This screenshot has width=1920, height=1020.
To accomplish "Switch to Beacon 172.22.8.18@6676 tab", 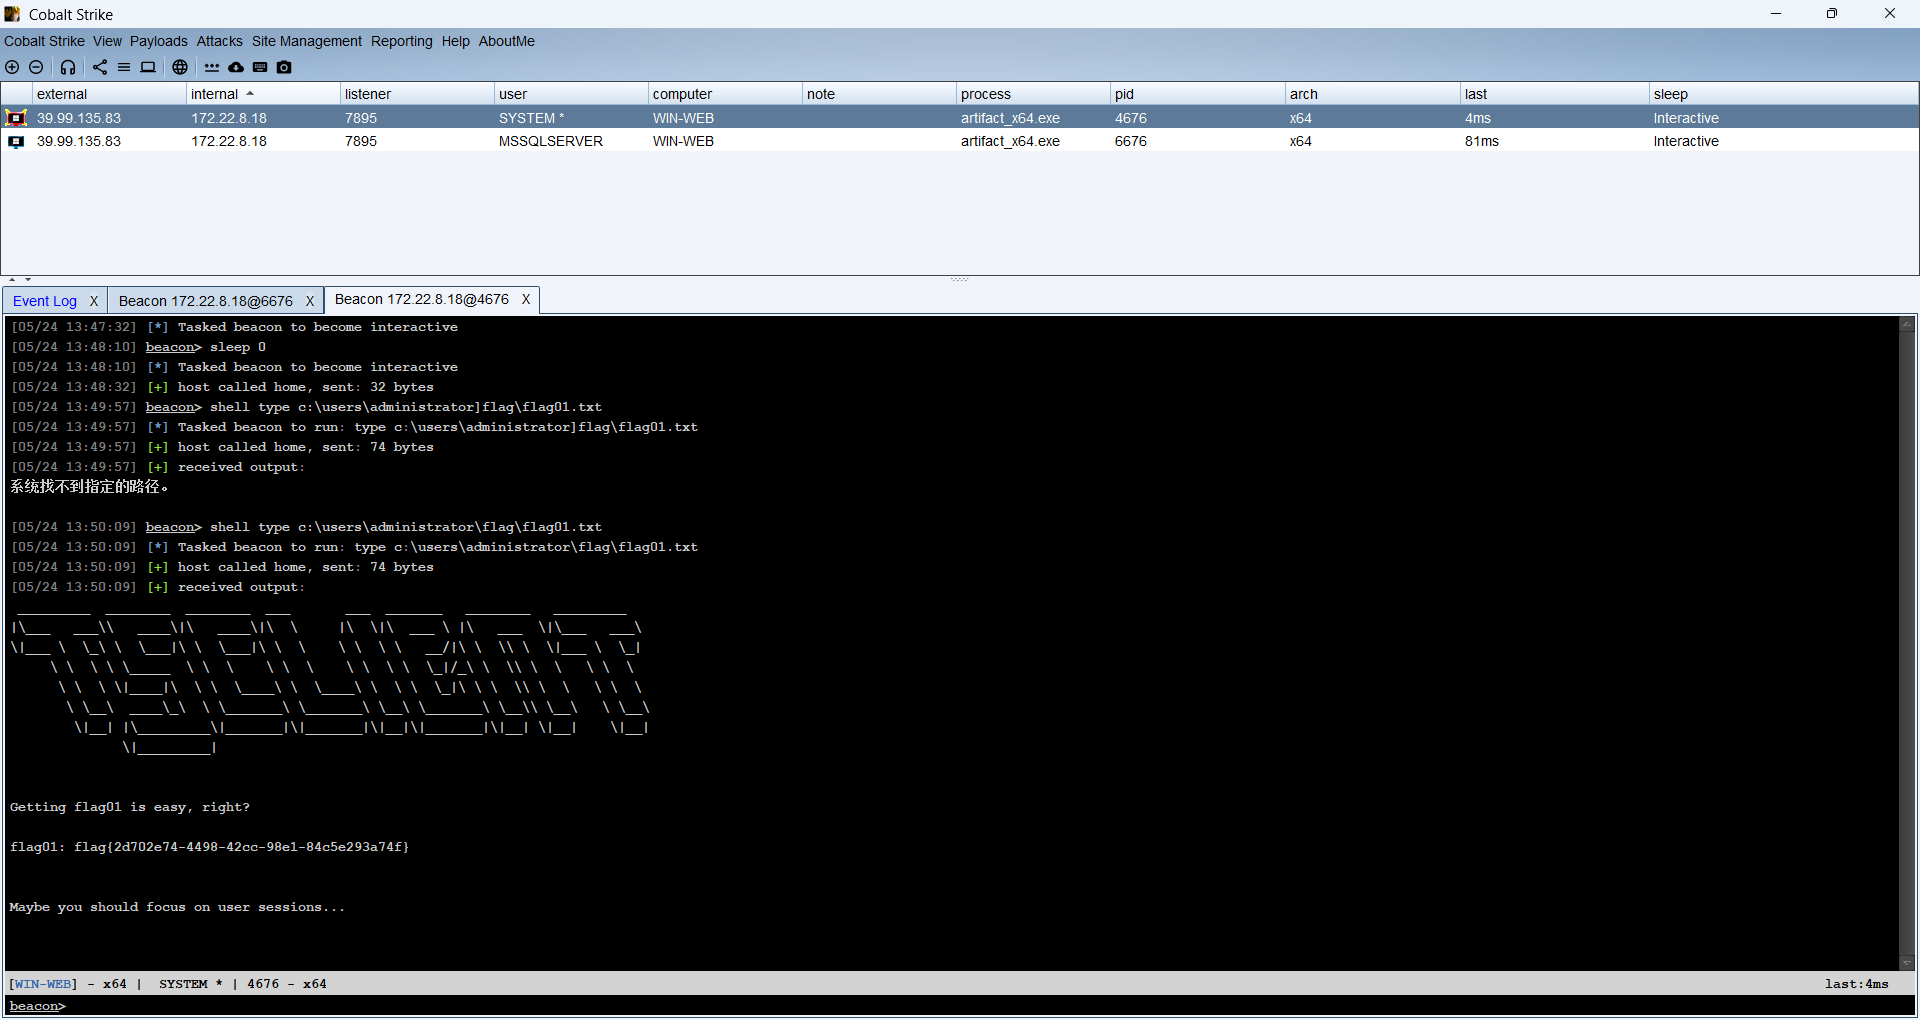I will click(x=206, y=301).
